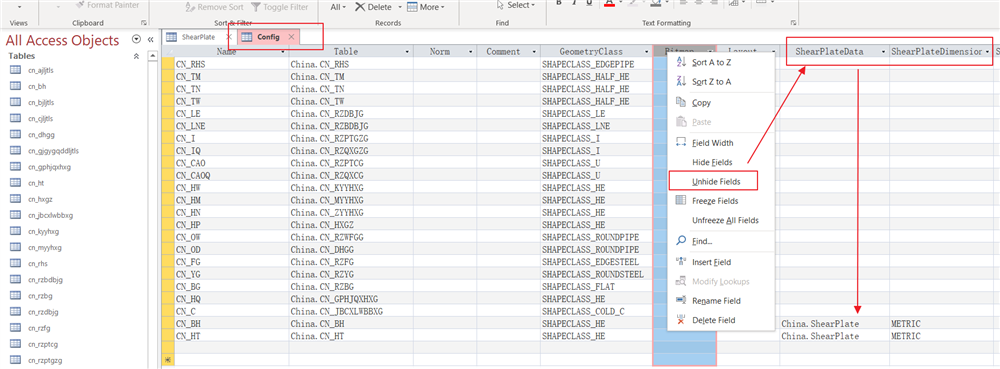1000x369 pixels.
Task: Open Clipboard group dialog launcher
Action: [143, 23]
